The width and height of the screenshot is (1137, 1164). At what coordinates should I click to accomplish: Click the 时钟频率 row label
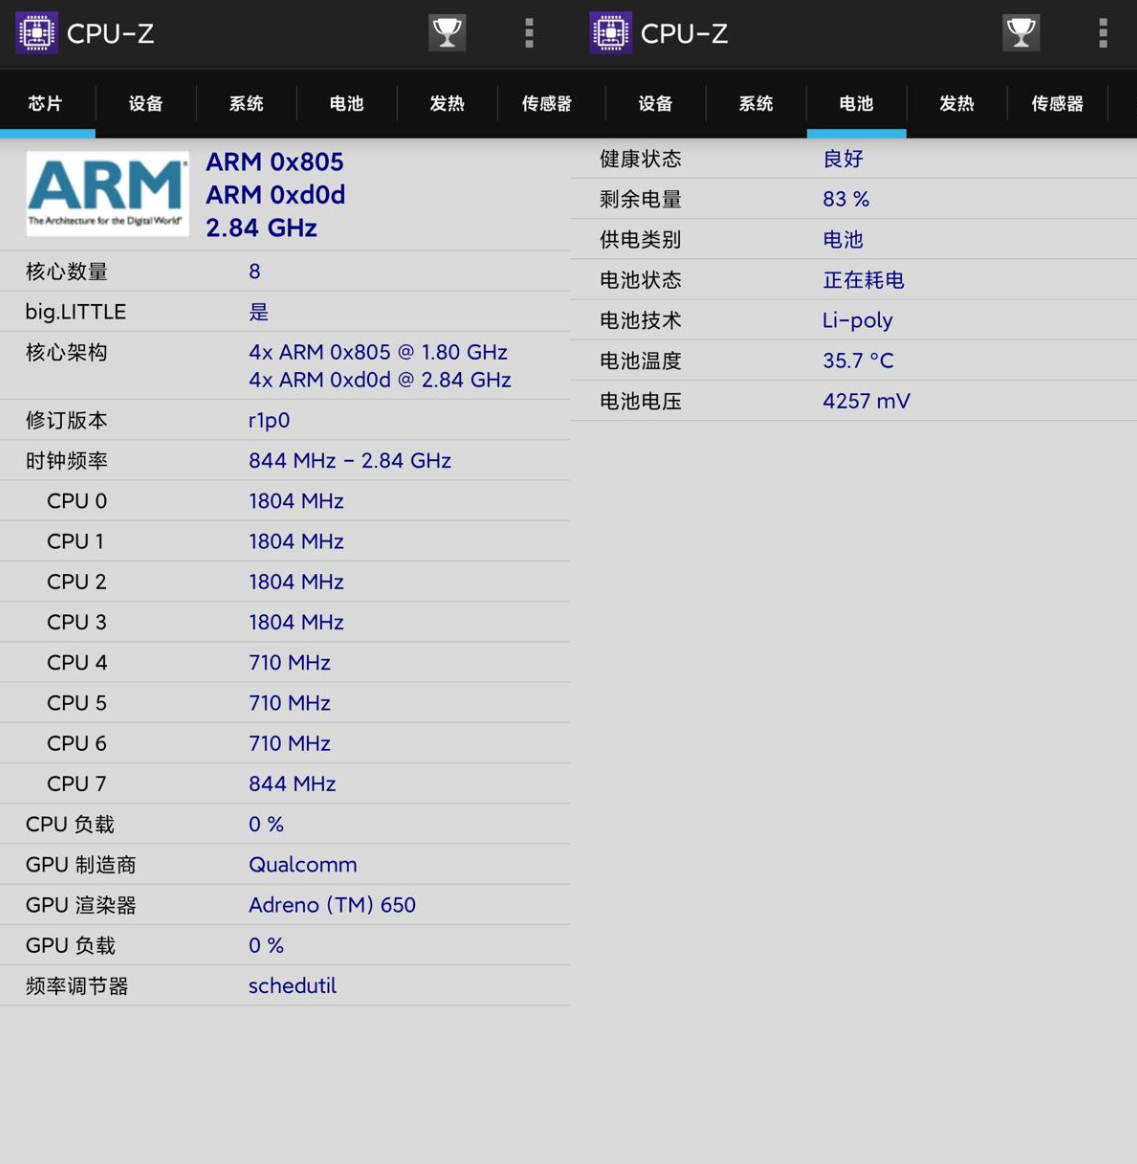(67, 461)
